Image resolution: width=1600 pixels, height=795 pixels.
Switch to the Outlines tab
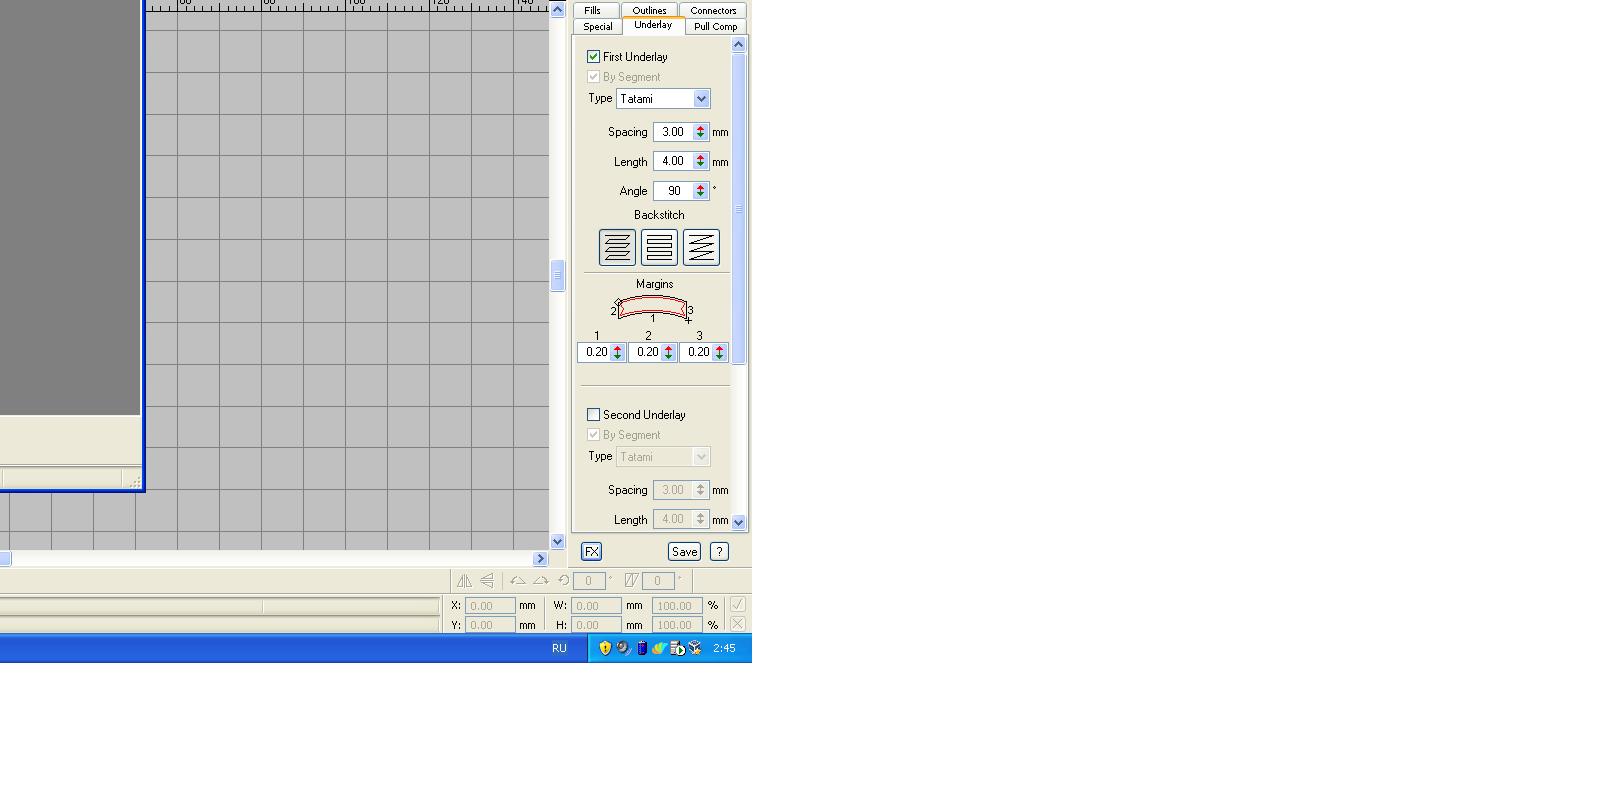tap(649, 10)
